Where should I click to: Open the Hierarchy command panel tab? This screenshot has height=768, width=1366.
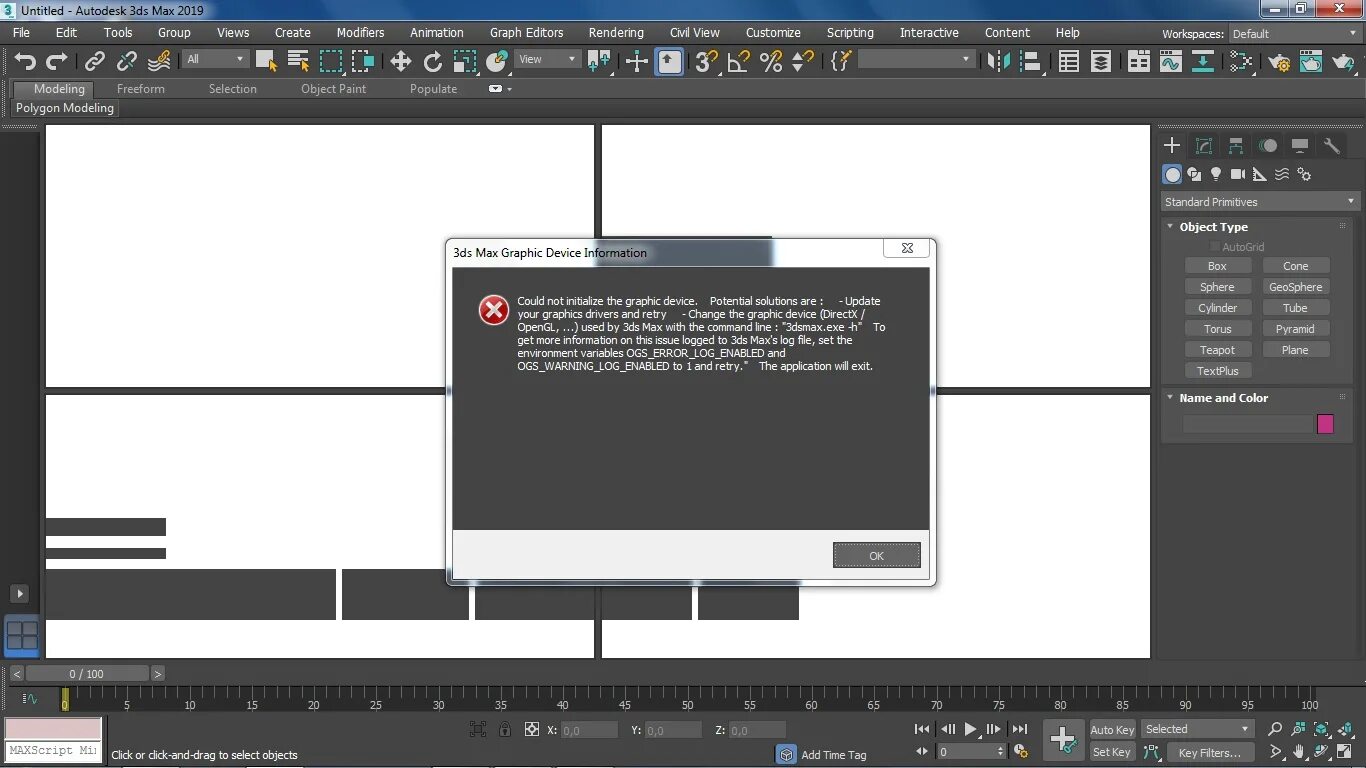tap(1236, 146)
